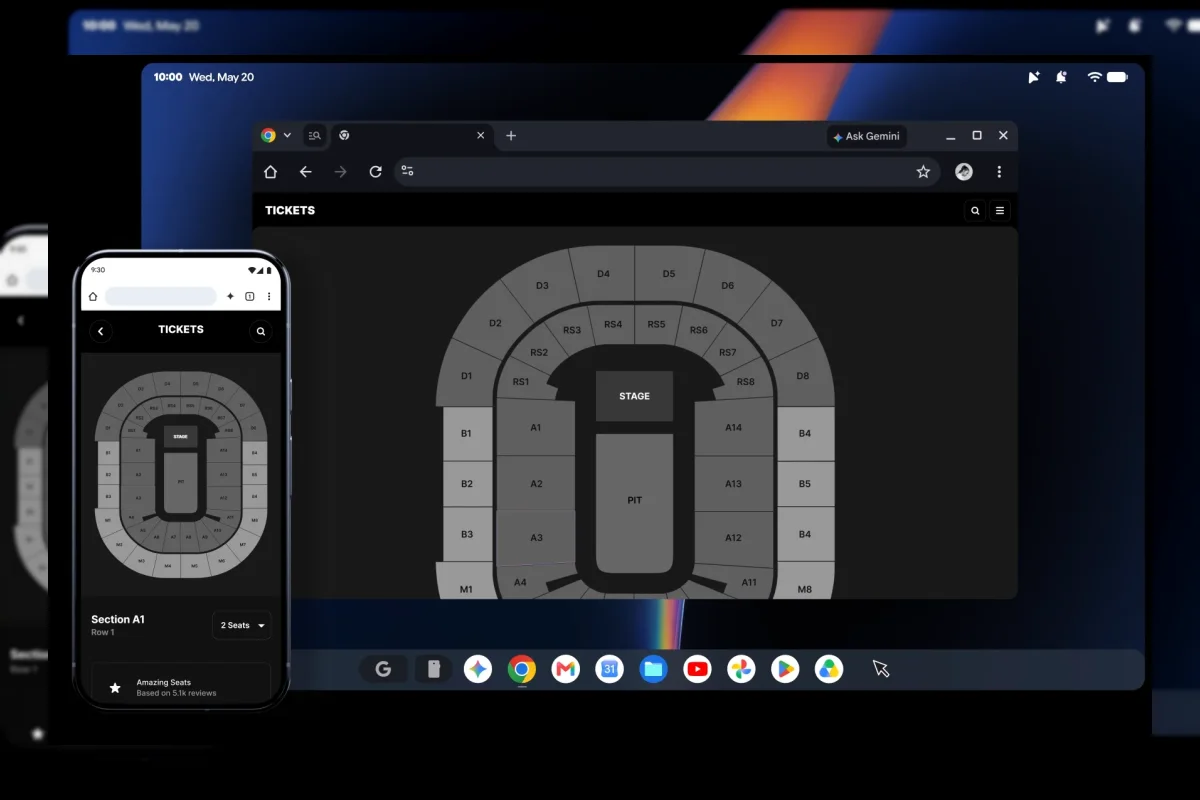Click the STAGE block on desktop map
The width and height of the screenshot is (1200, 800).
tap(635, 396)
